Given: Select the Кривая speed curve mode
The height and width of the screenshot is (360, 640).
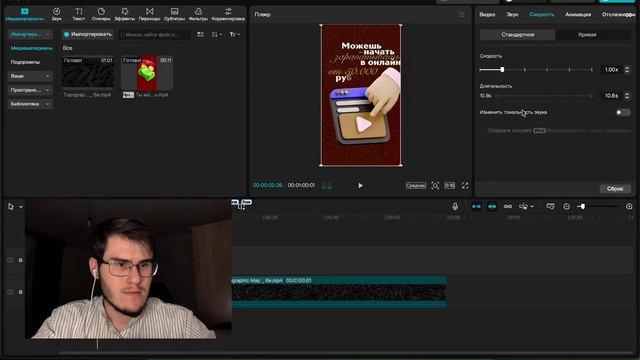Looking at the screenshot, I should pyautogui.click(x=587, y=35).
